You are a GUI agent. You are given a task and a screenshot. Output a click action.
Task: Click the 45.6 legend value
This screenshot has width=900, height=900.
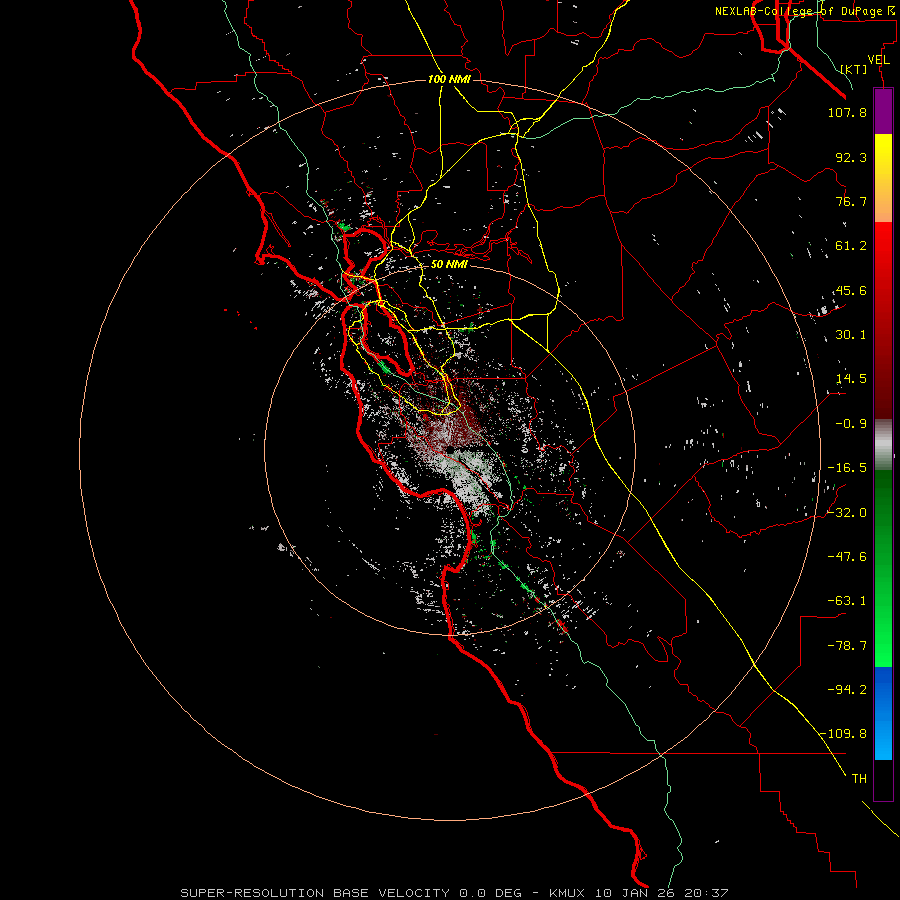pos(851,290)
